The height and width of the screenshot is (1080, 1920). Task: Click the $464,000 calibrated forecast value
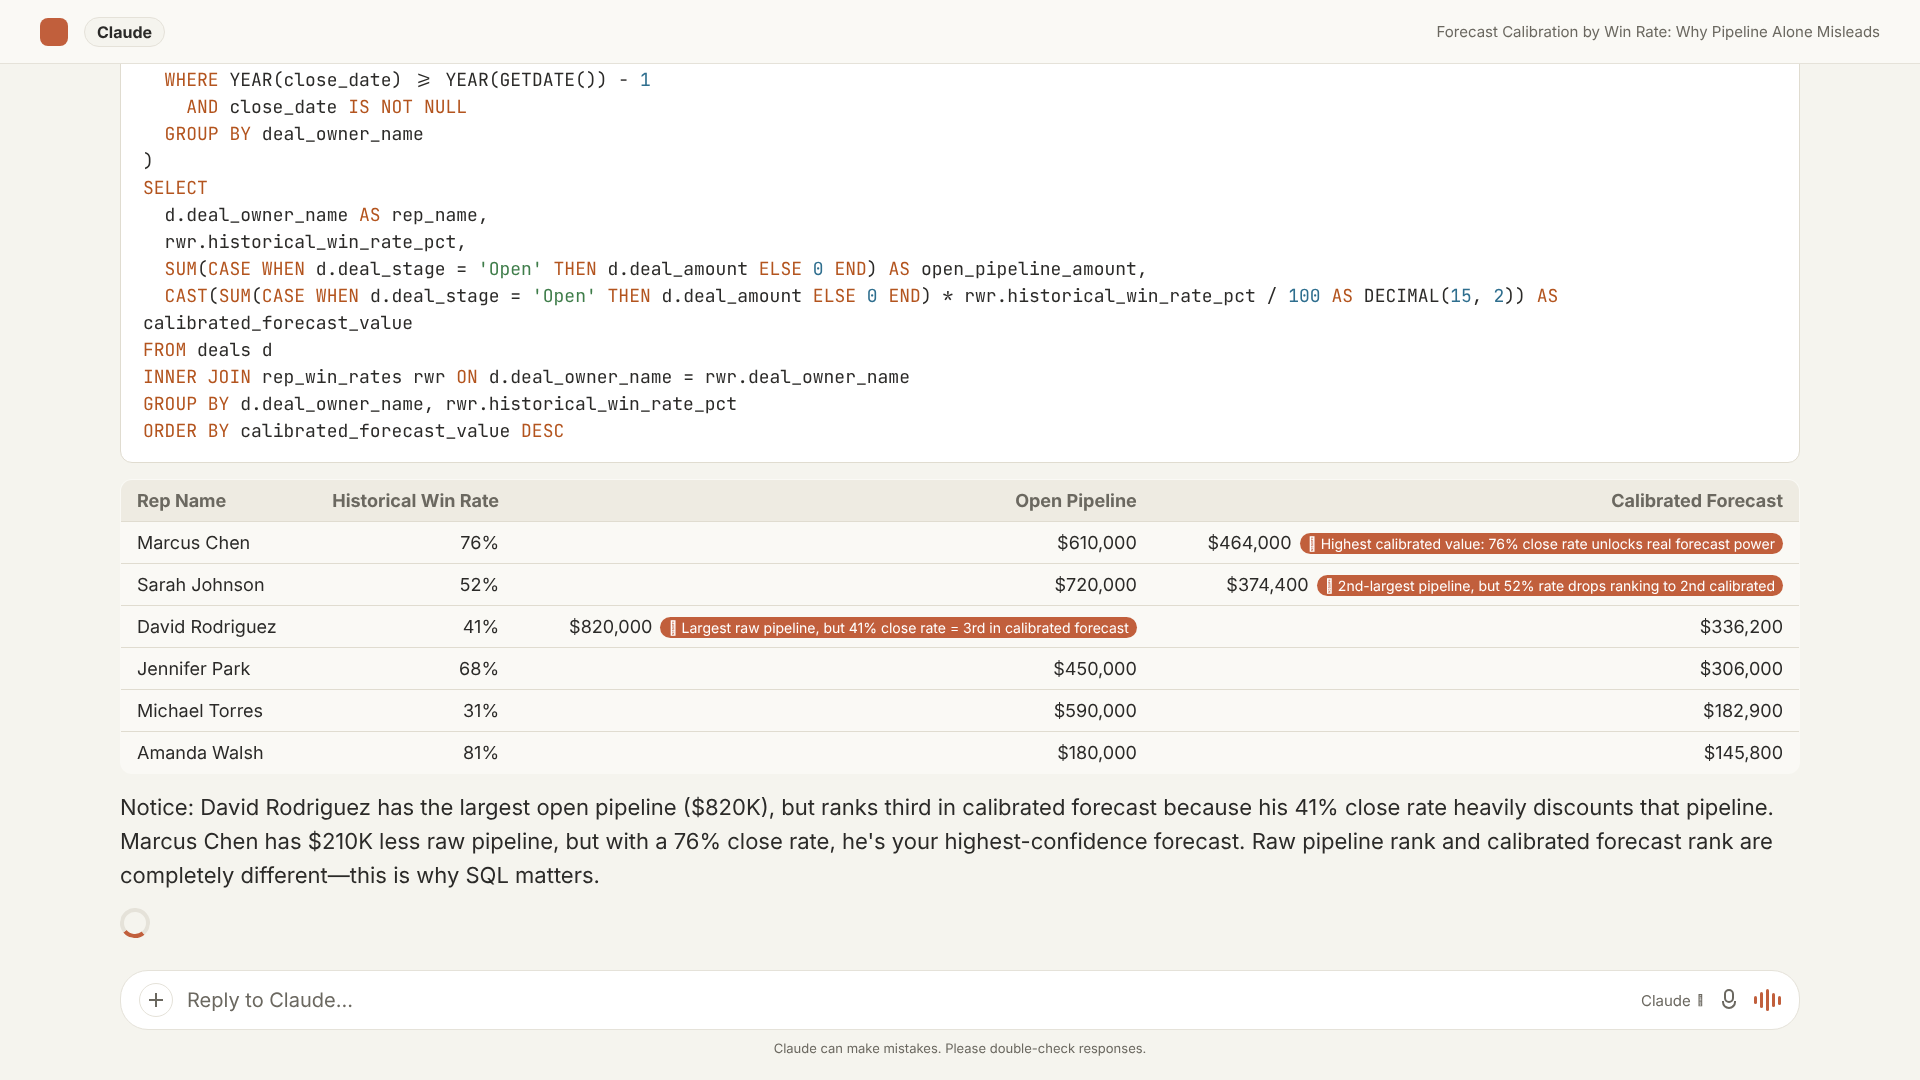coord(1249,543)
